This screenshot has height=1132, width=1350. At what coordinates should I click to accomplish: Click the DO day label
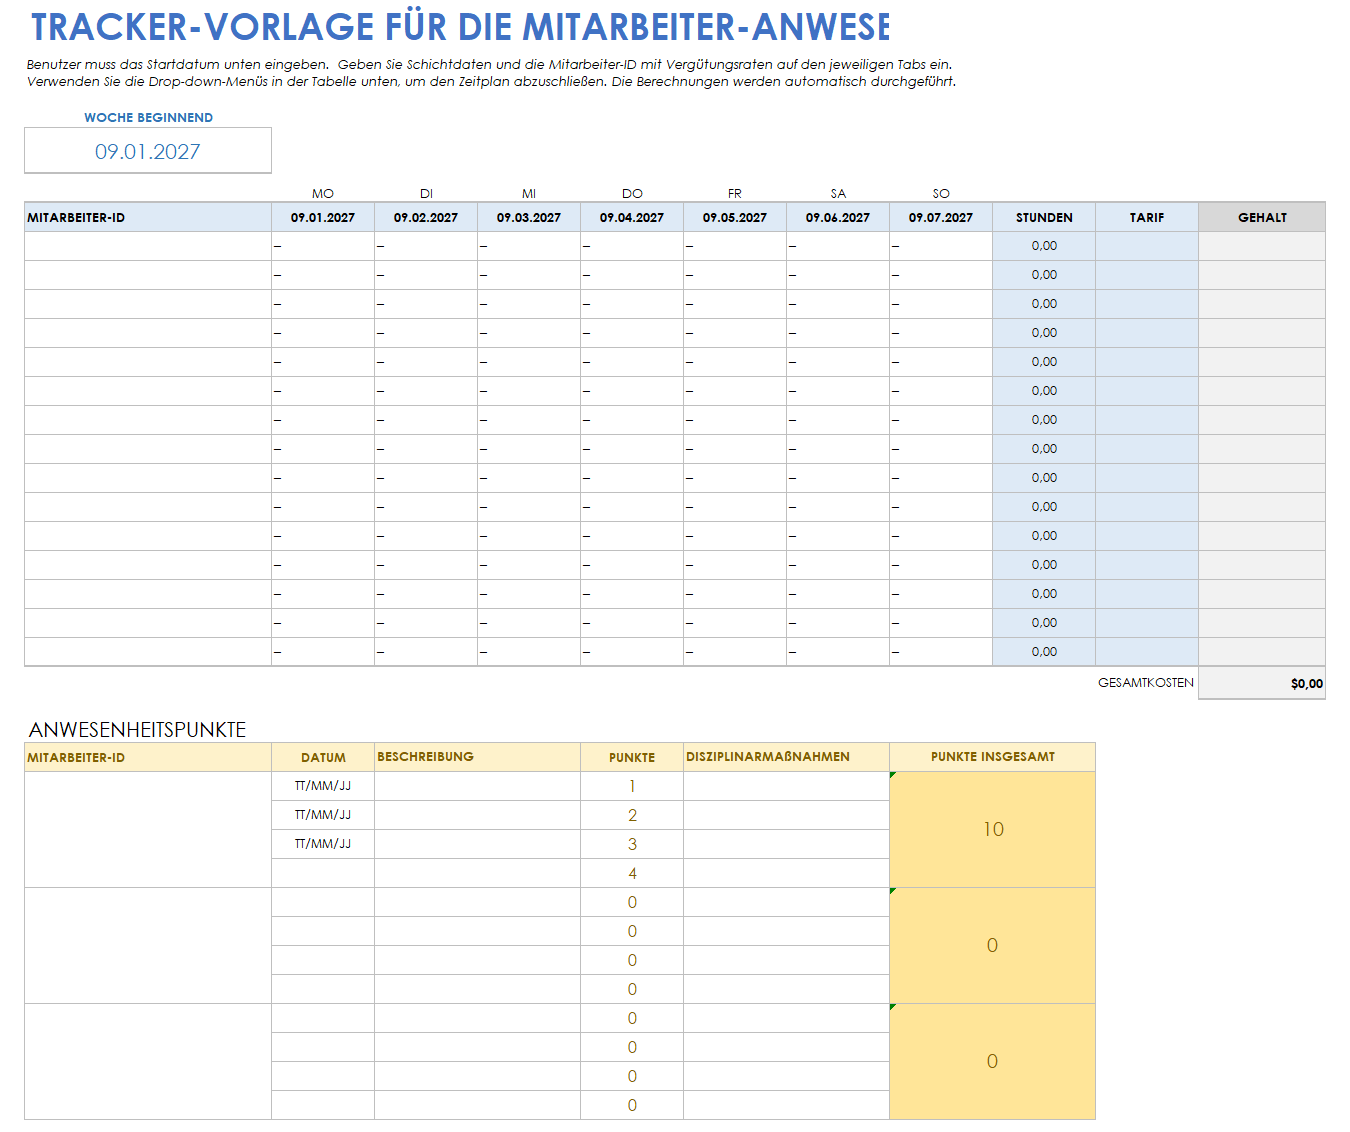coord(632,193)
